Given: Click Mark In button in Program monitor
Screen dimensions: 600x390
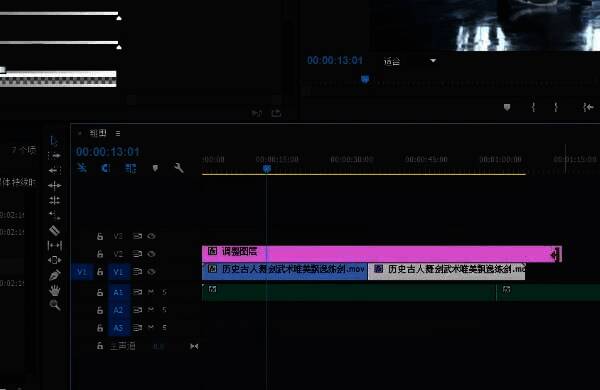Looking at the screenshot, I should click(533, 108).
